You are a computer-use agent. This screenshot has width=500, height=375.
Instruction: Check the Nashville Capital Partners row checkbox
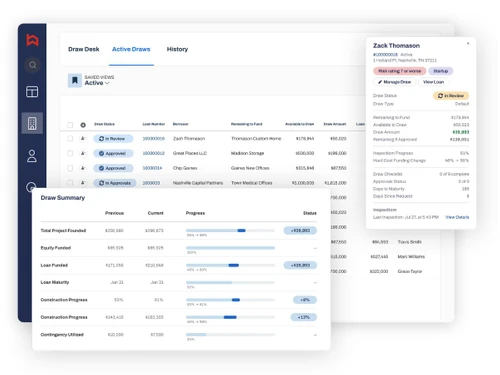coord(70,183)
